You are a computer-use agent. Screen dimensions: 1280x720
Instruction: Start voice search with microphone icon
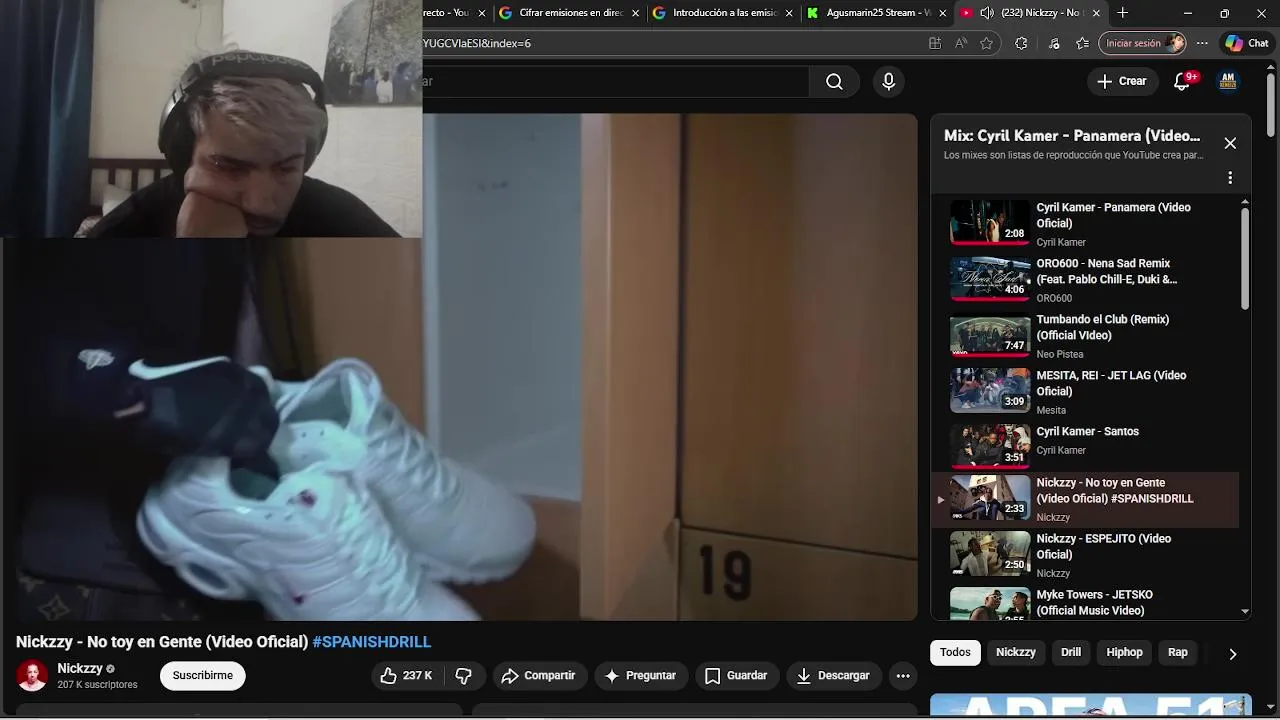pos(888,82)
